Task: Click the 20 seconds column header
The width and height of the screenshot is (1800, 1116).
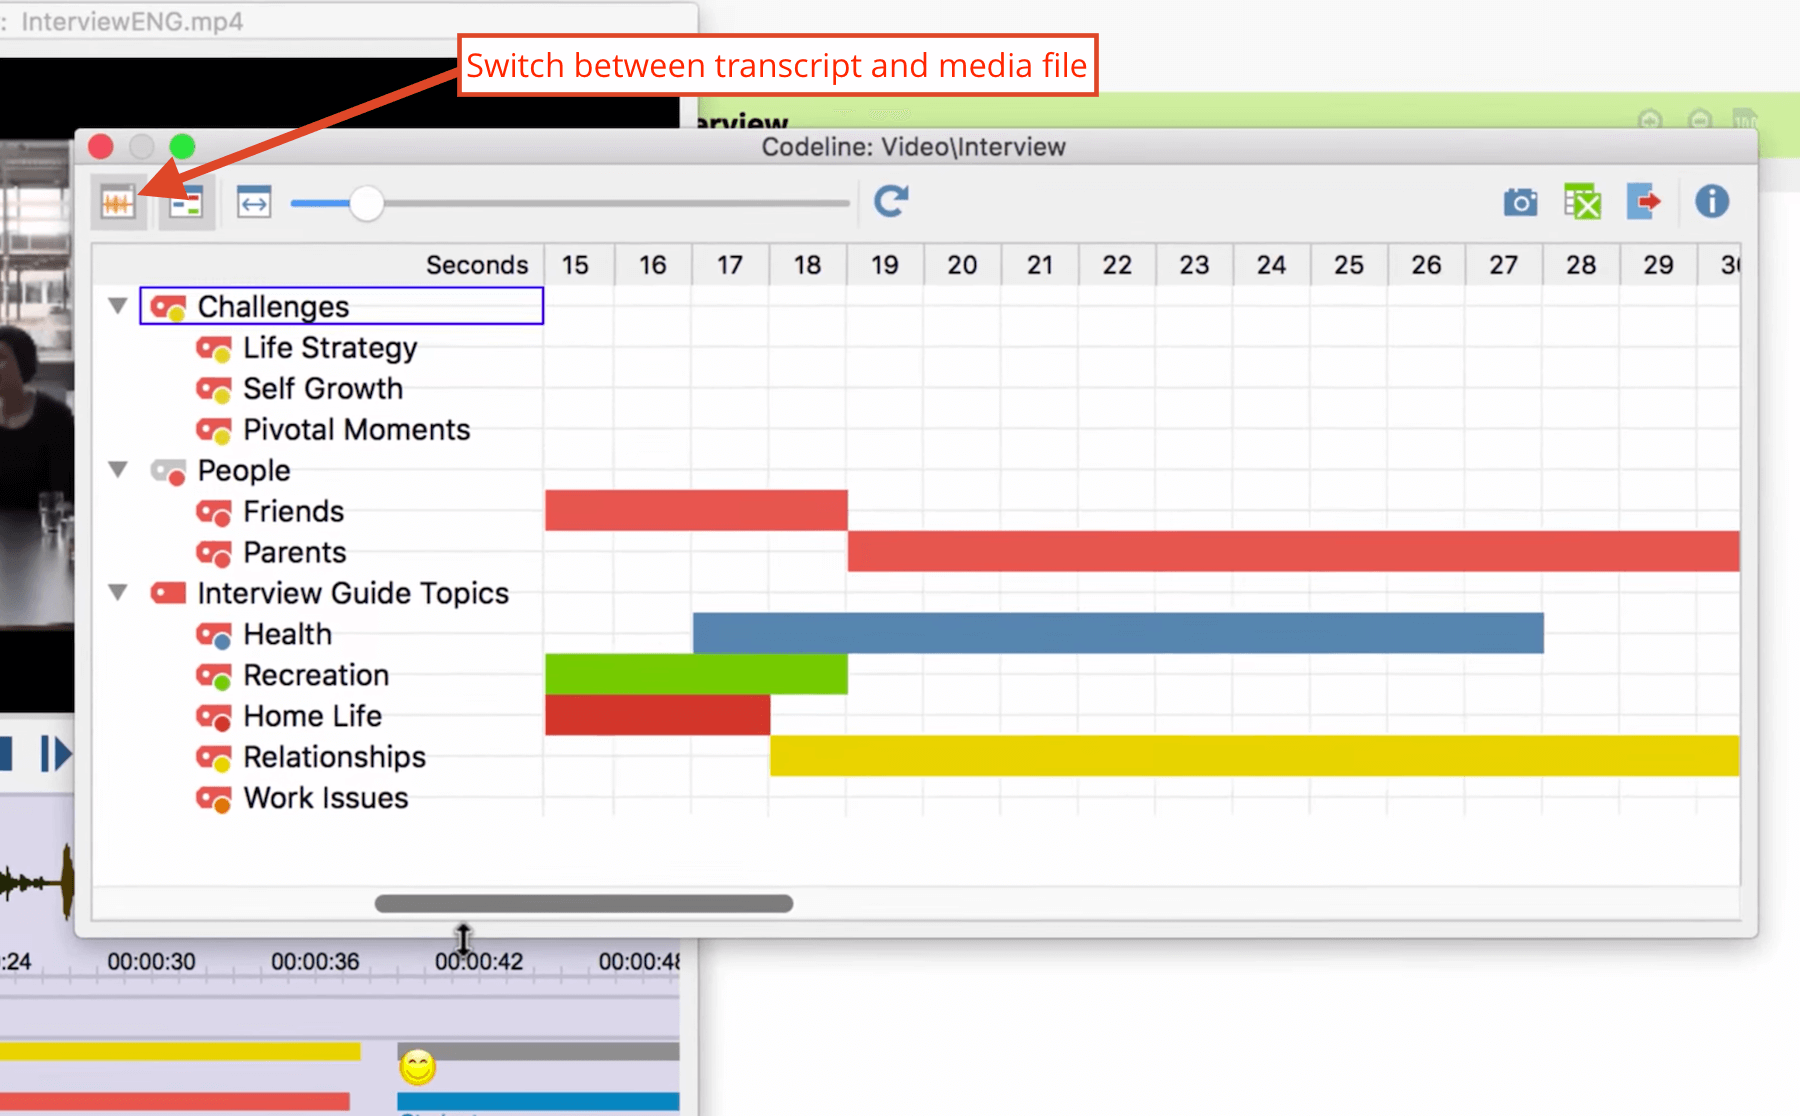Action: (962, 265)
